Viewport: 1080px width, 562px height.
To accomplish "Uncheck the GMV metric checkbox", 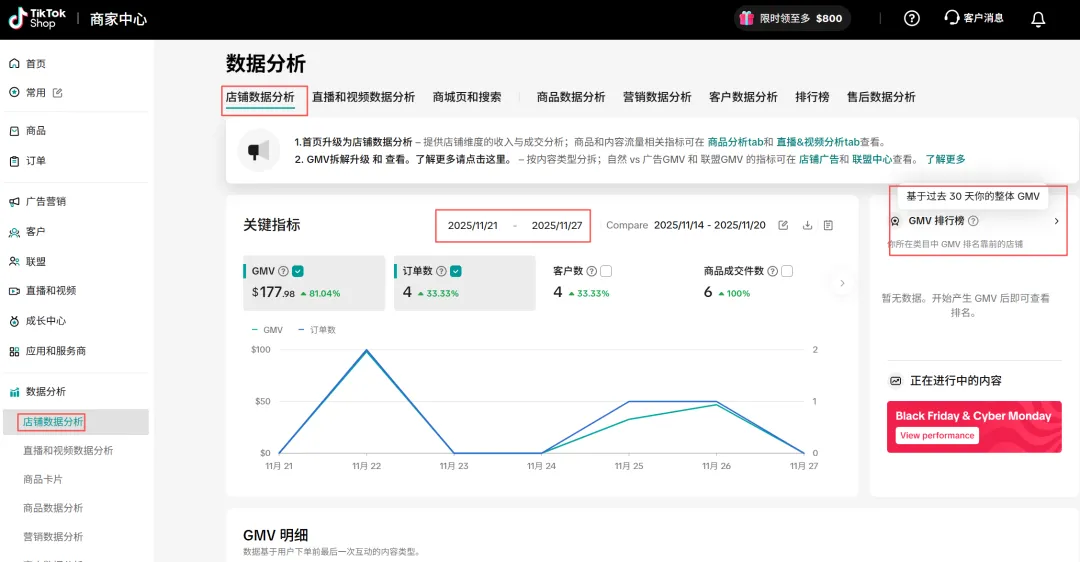I will point(298,271).
